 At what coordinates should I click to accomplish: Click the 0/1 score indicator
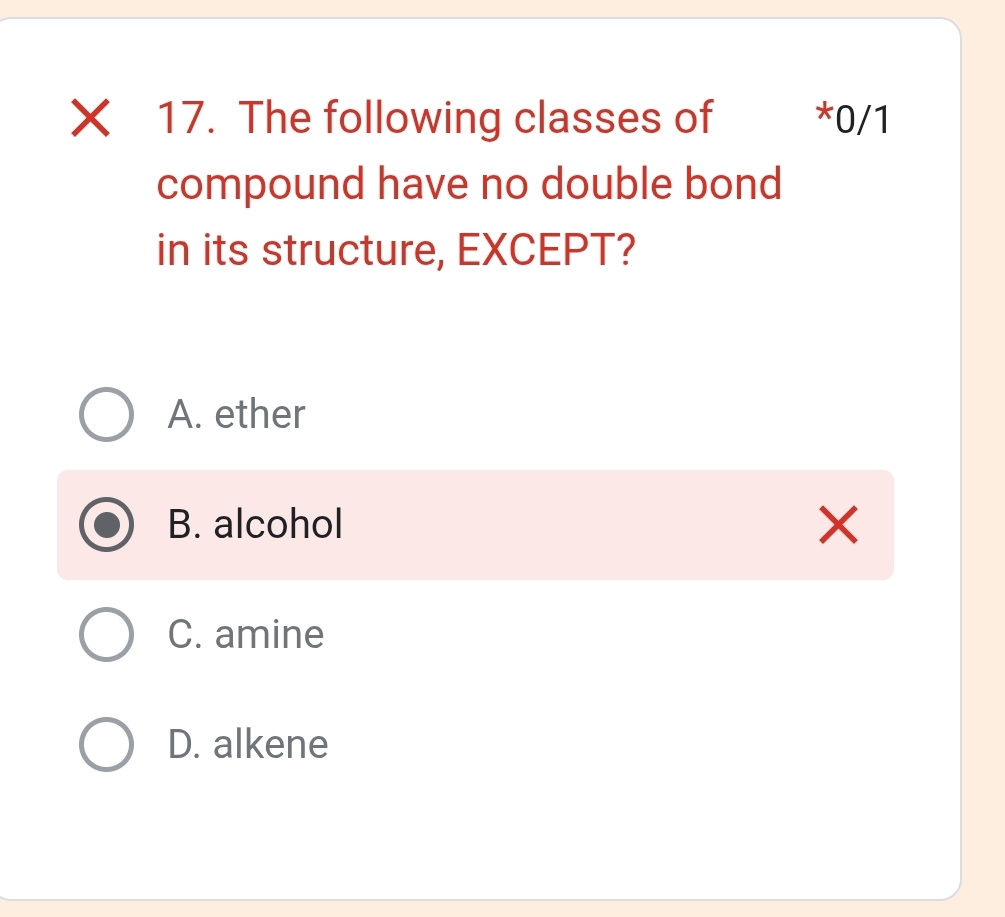coord(861,120)
